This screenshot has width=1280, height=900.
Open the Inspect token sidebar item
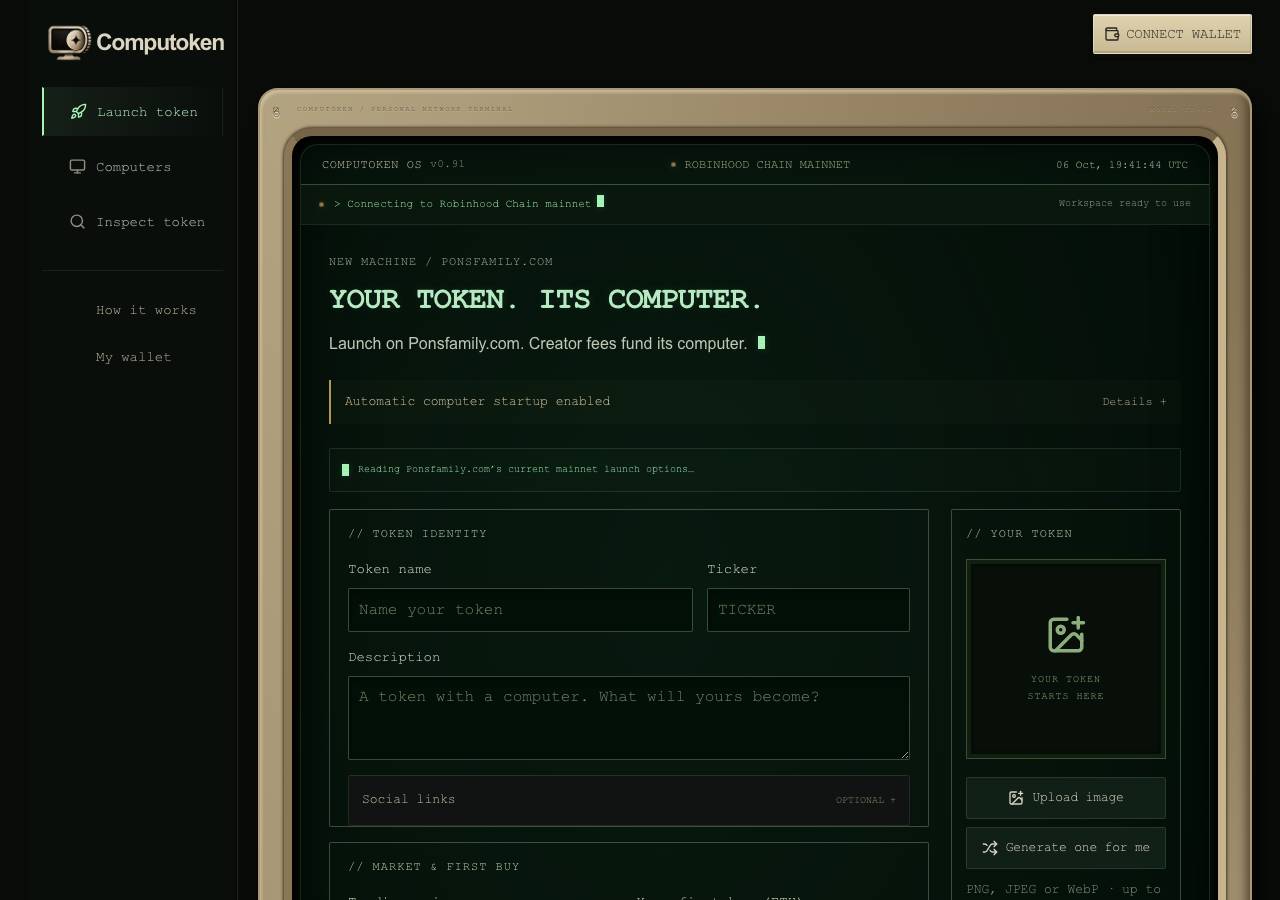133,222
